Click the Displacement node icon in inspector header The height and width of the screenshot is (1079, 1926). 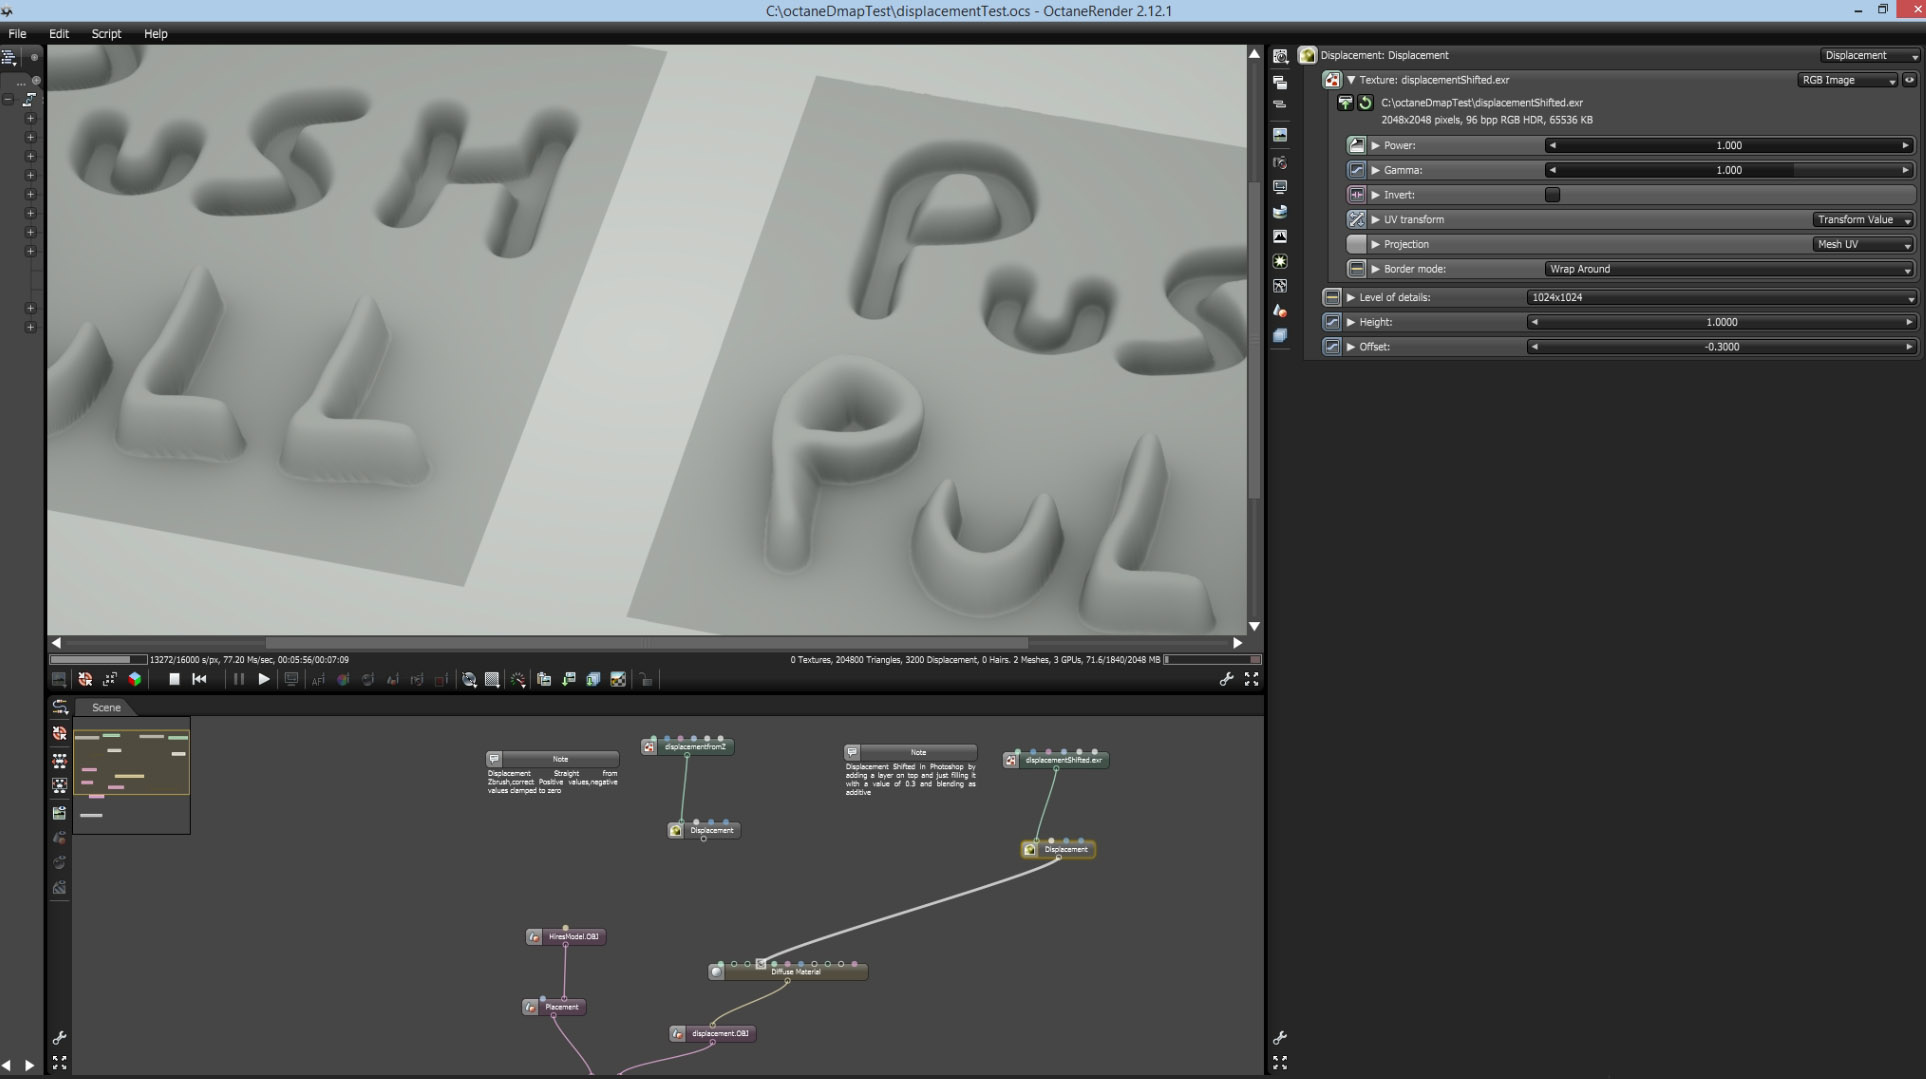point(1308,55)
